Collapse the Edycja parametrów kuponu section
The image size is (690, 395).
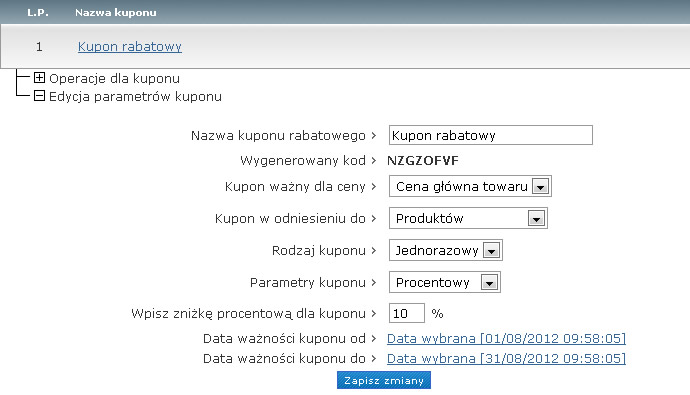click(x=39, y=95)
